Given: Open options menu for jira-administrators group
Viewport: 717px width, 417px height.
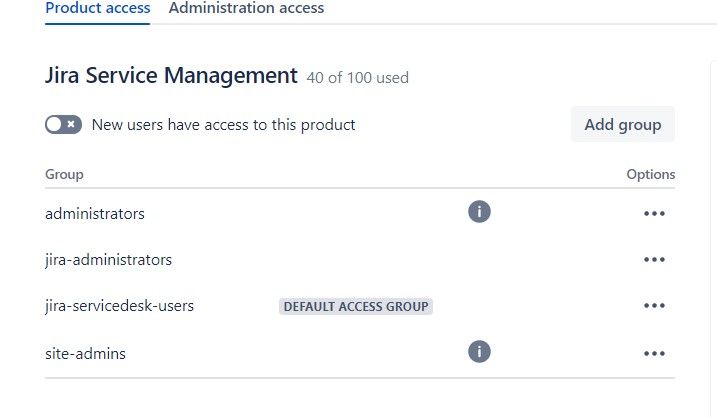Looking at the screenshot, I should (x=654, y=260).
